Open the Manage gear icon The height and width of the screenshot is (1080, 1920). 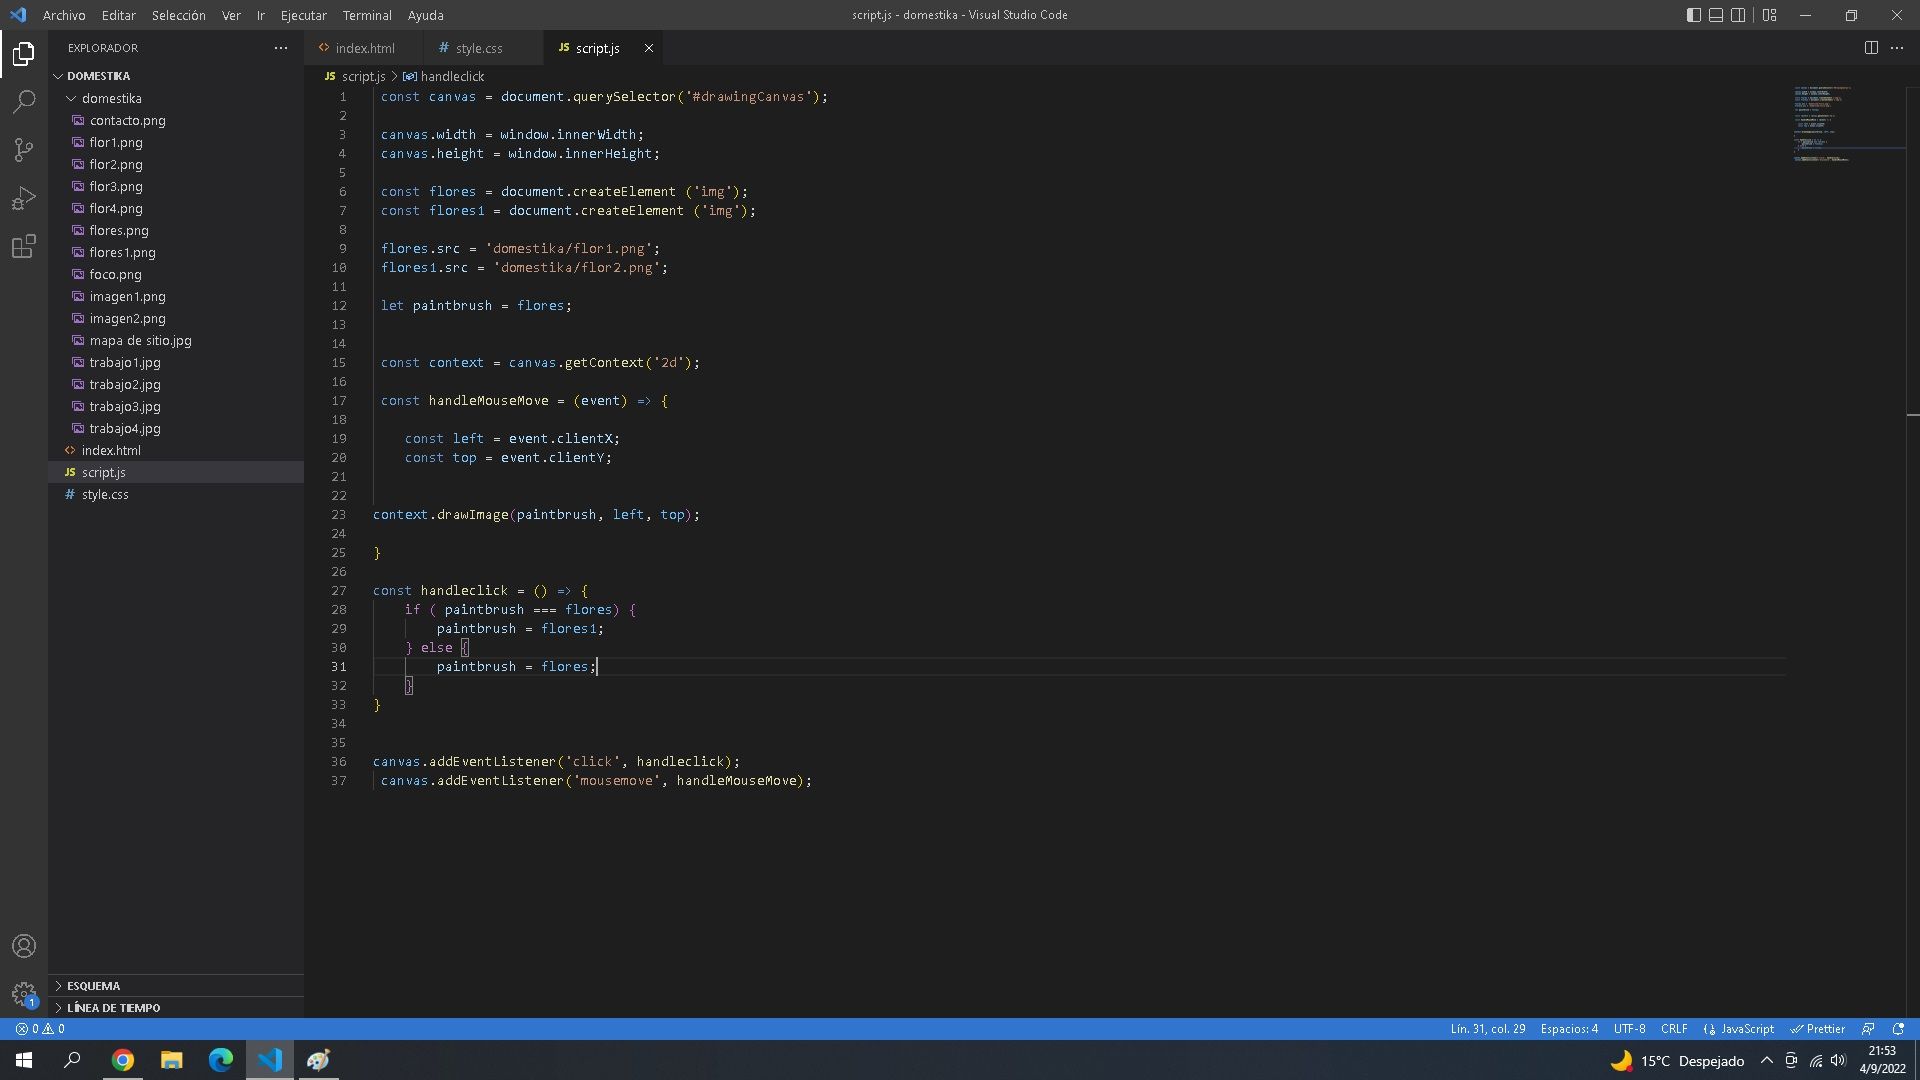click(x=24, y=994)
